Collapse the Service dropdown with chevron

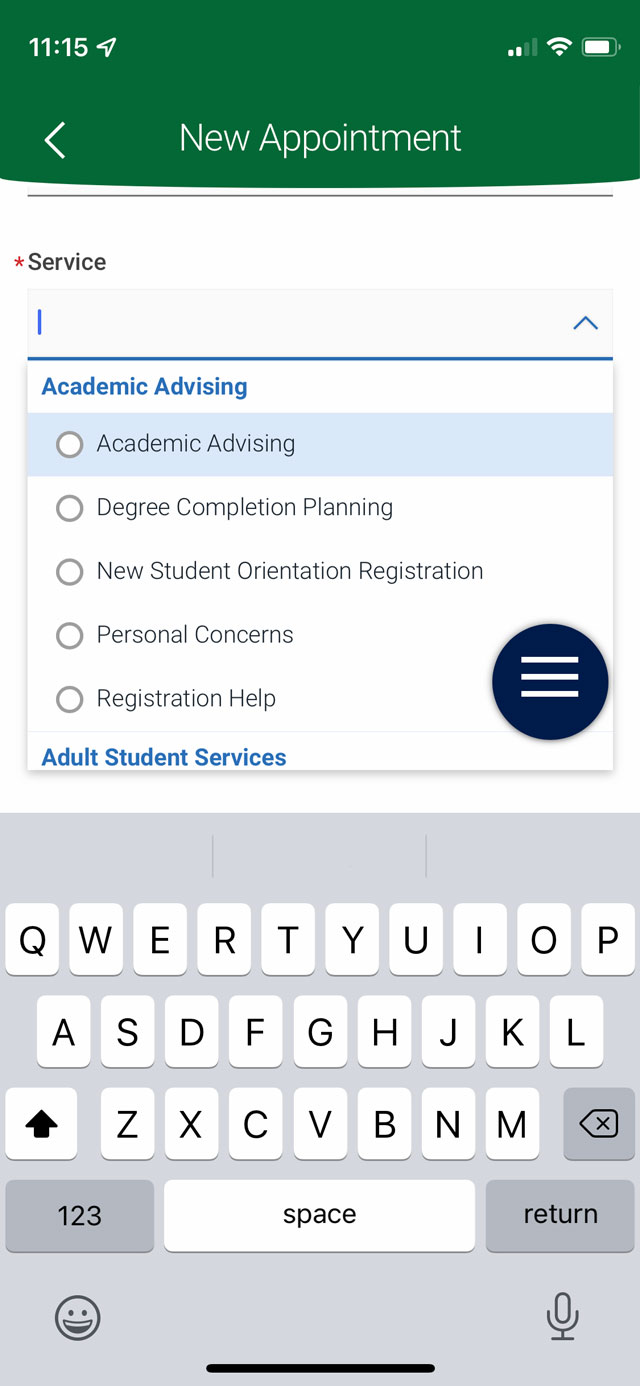point(585,323)
